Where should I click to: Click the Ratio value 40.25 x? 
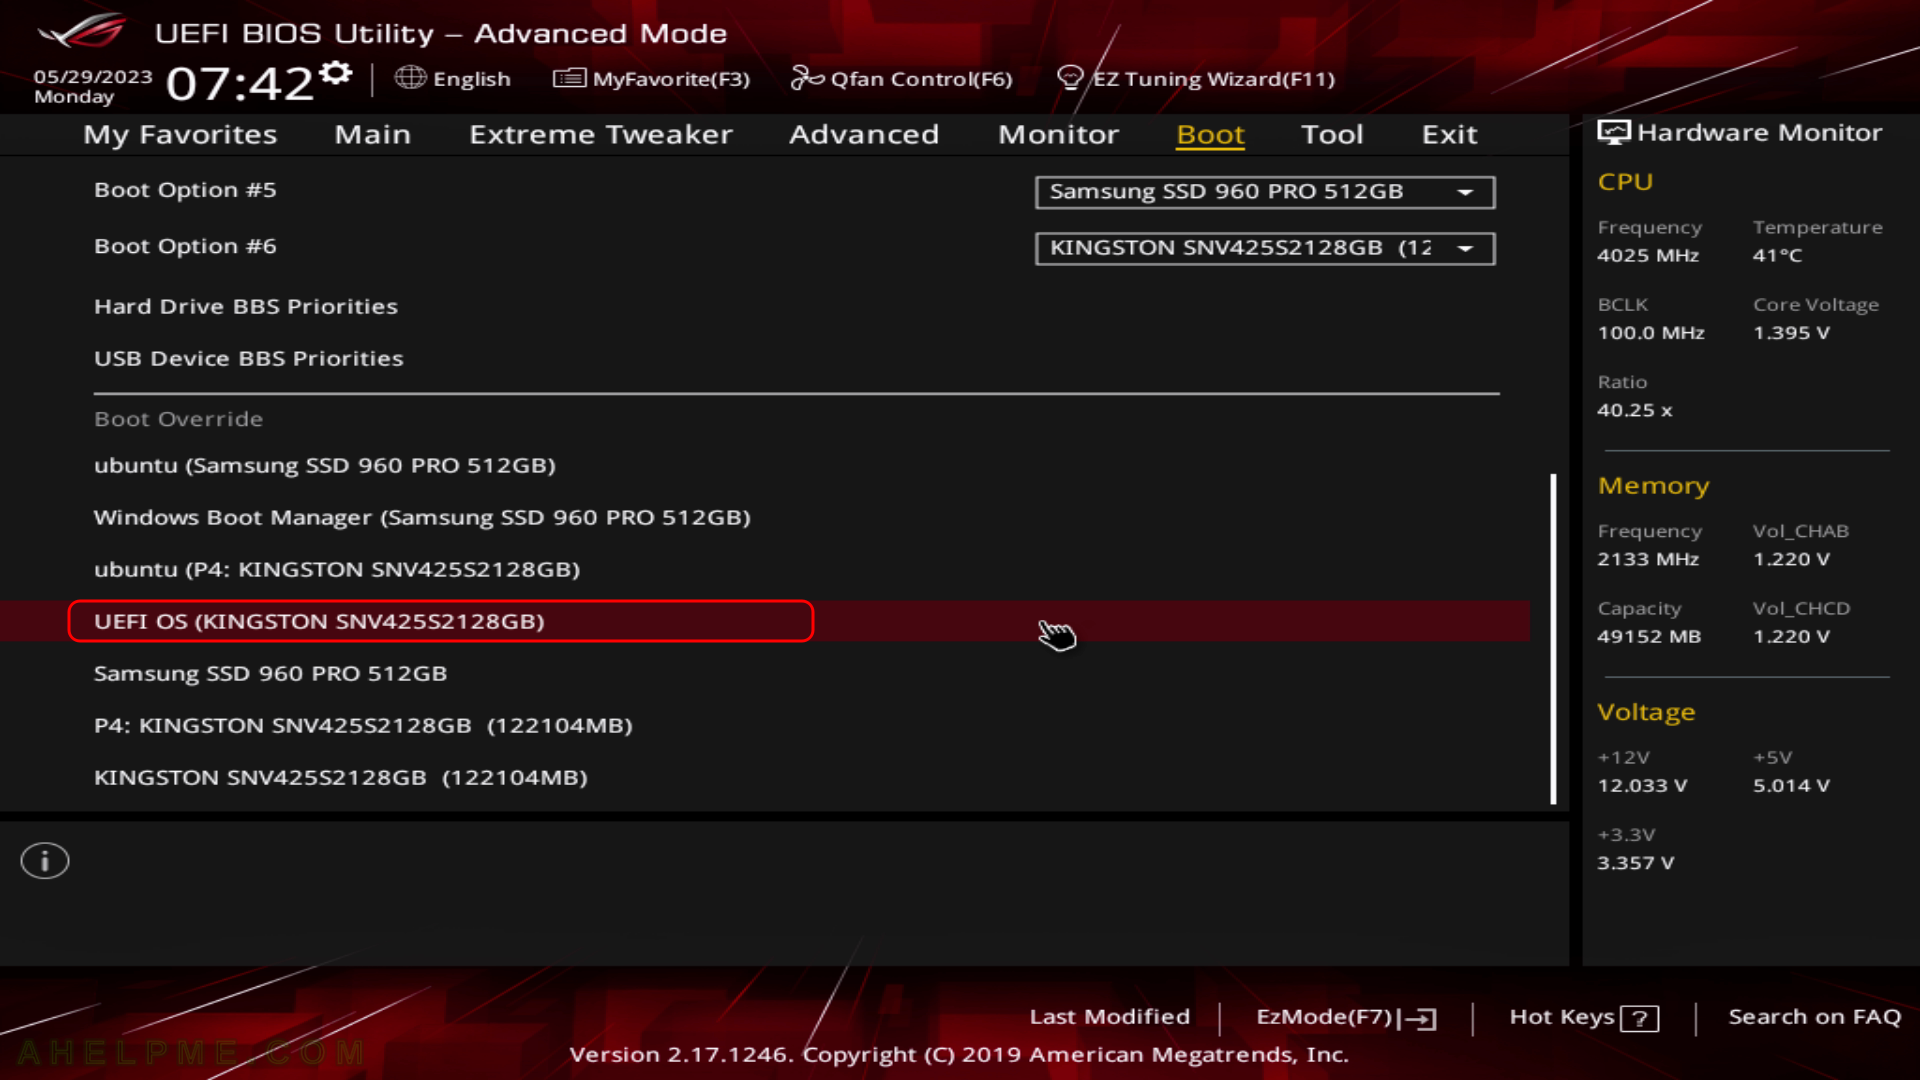point(1634,410)
